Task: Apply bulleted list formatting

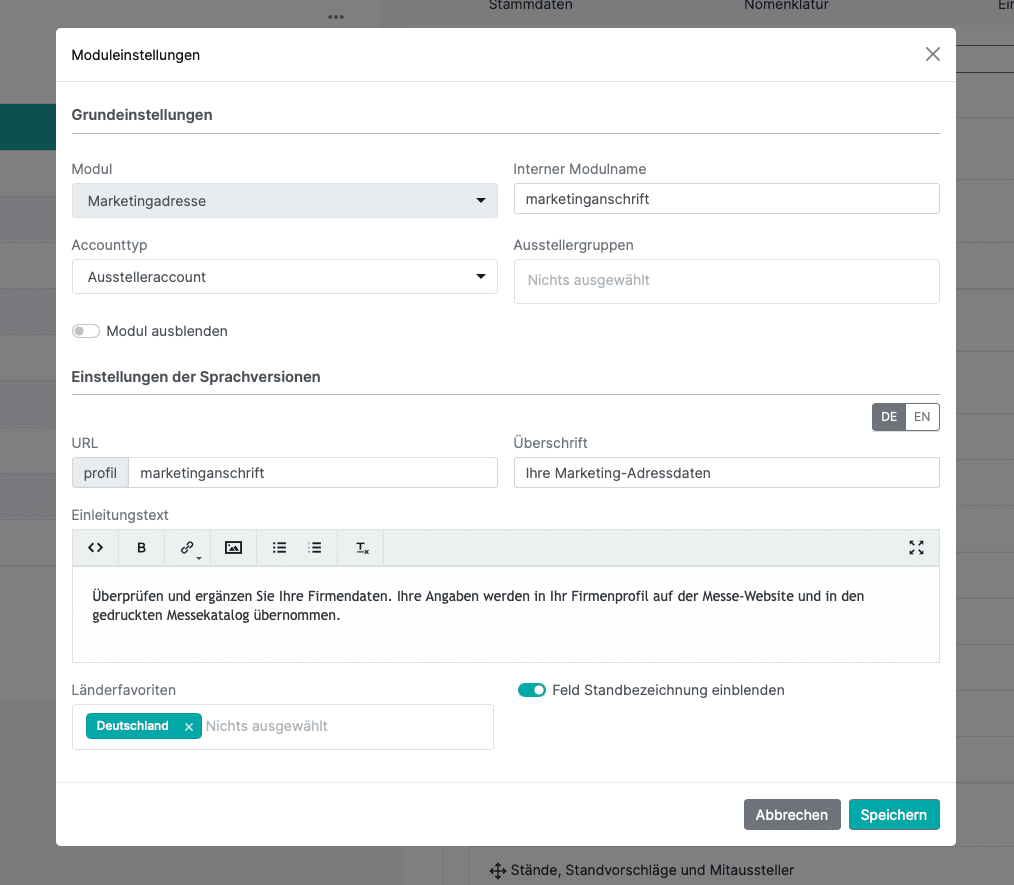Action: pyautogui.click(x=280, y=547)
